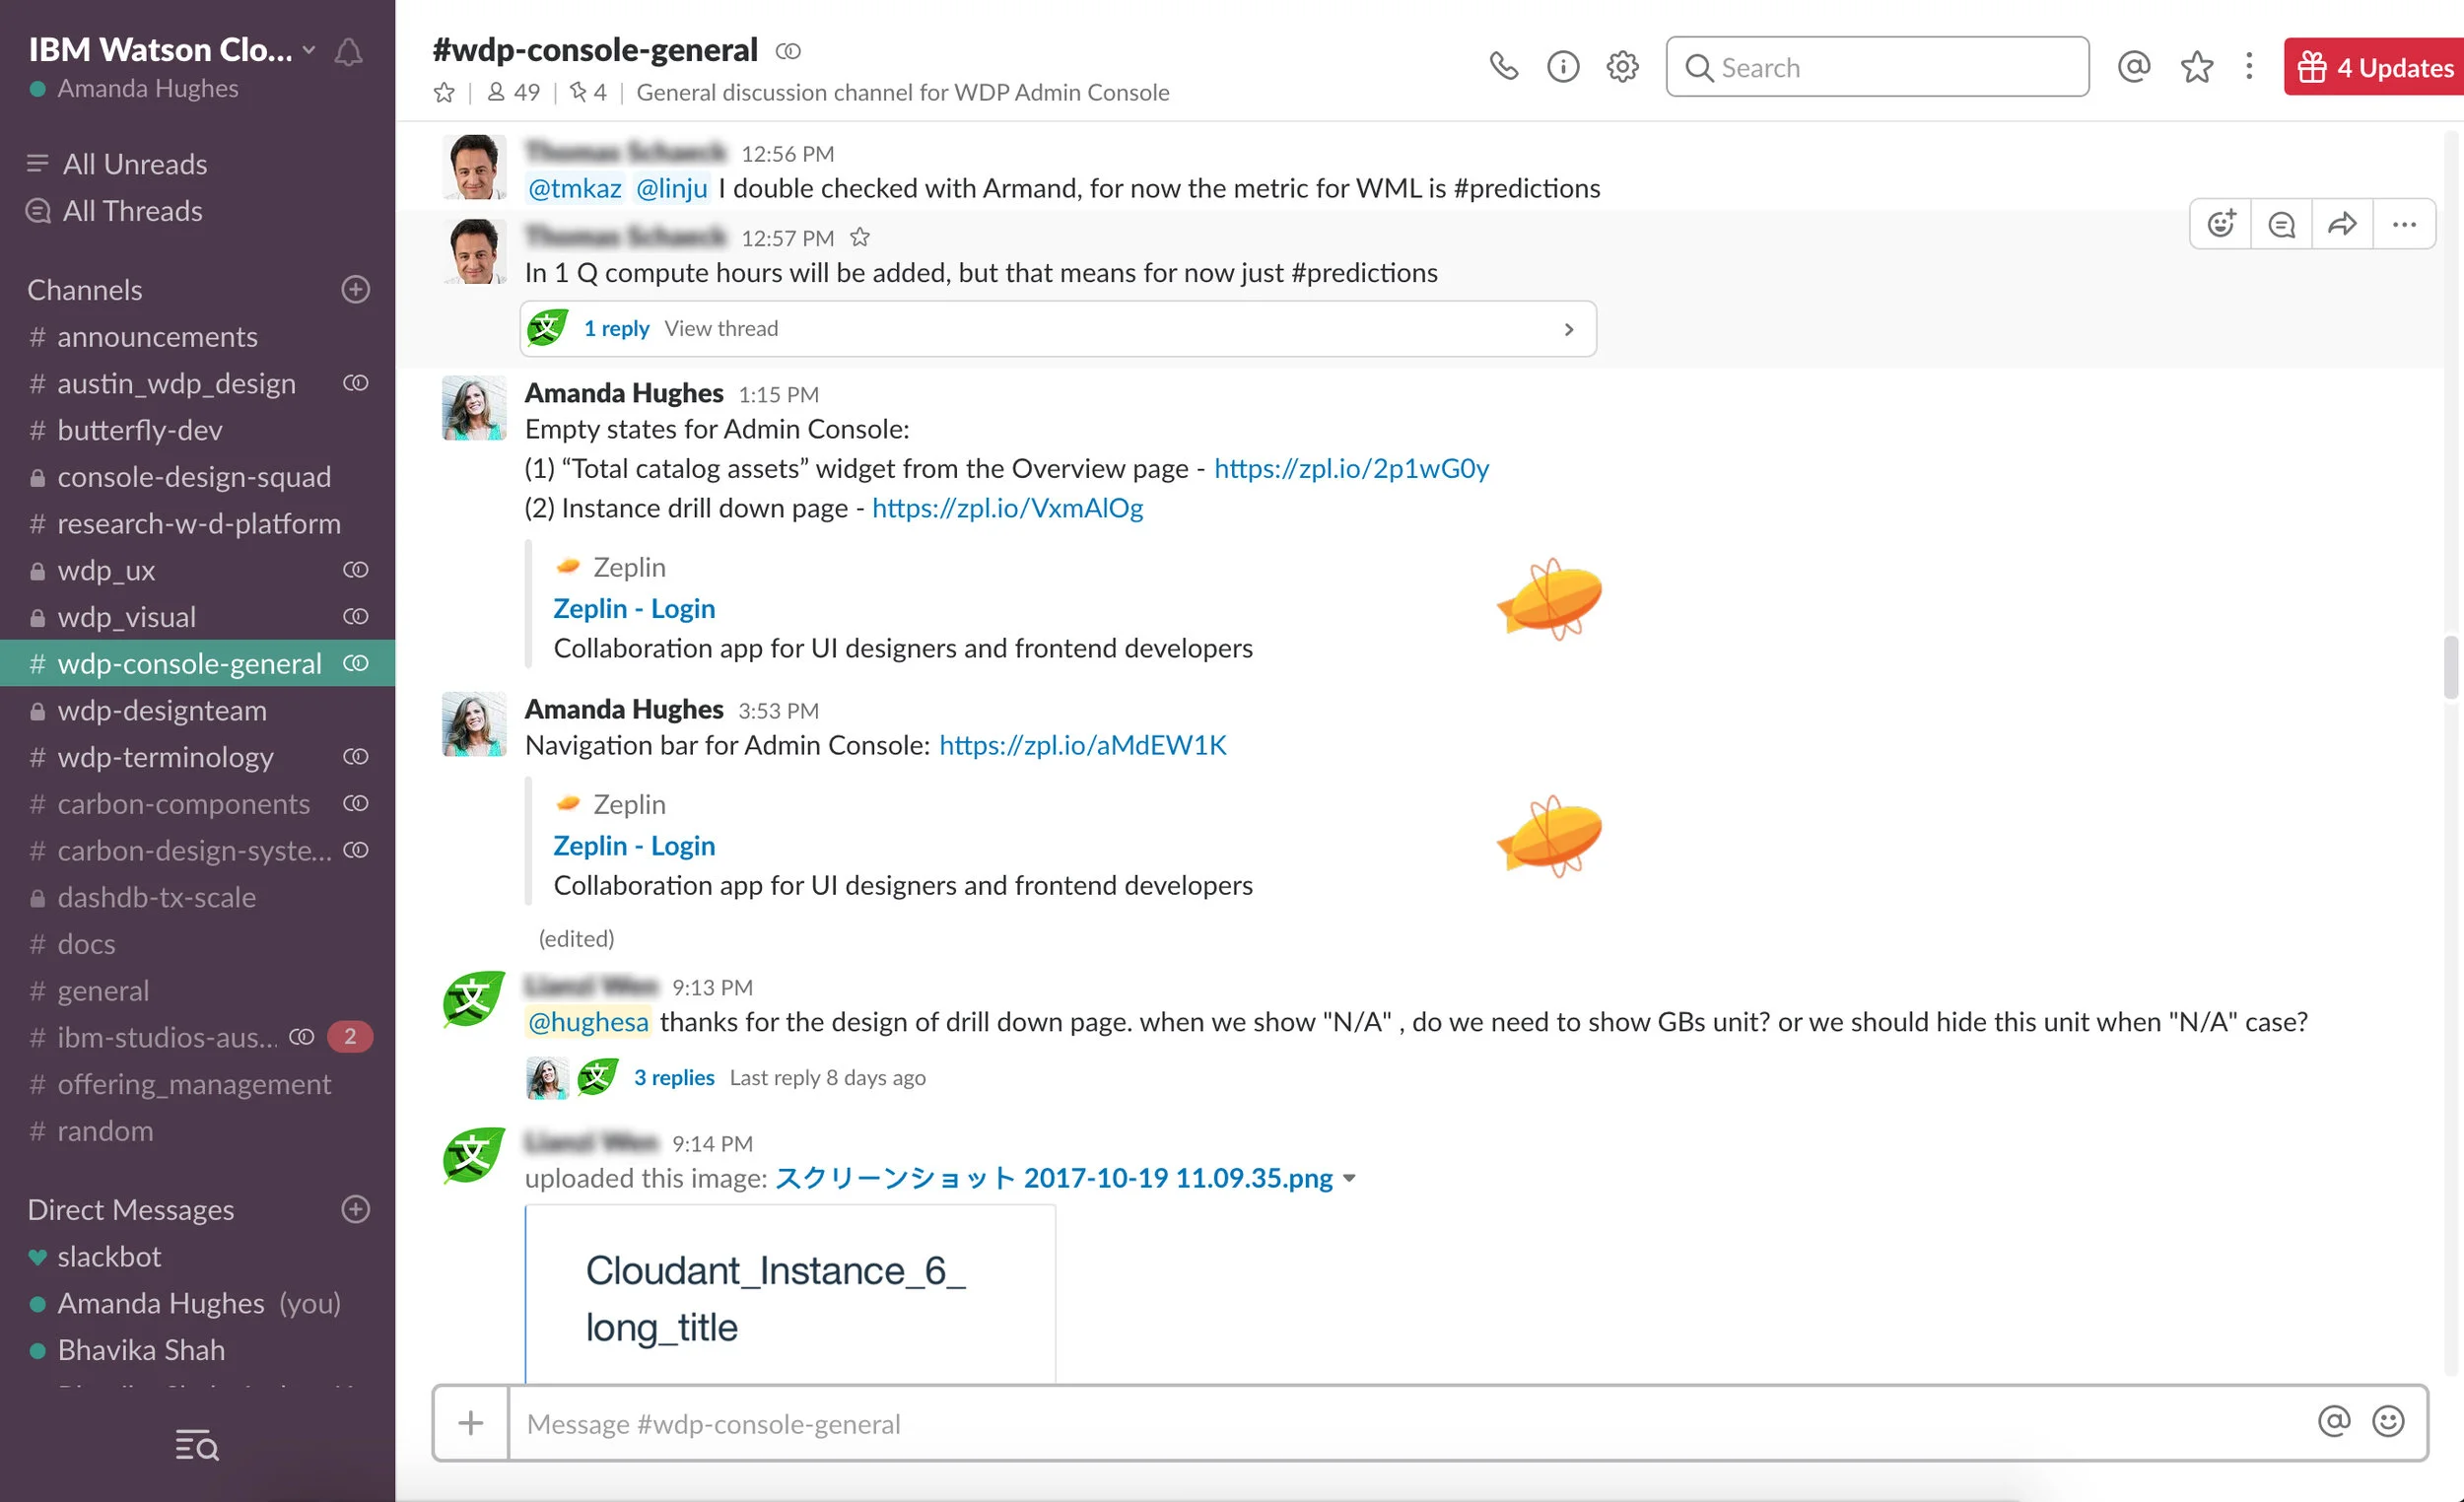Star the 12:57 PM message
This screenshot has height=1502, width=2464.
click(x=859, y=237)
